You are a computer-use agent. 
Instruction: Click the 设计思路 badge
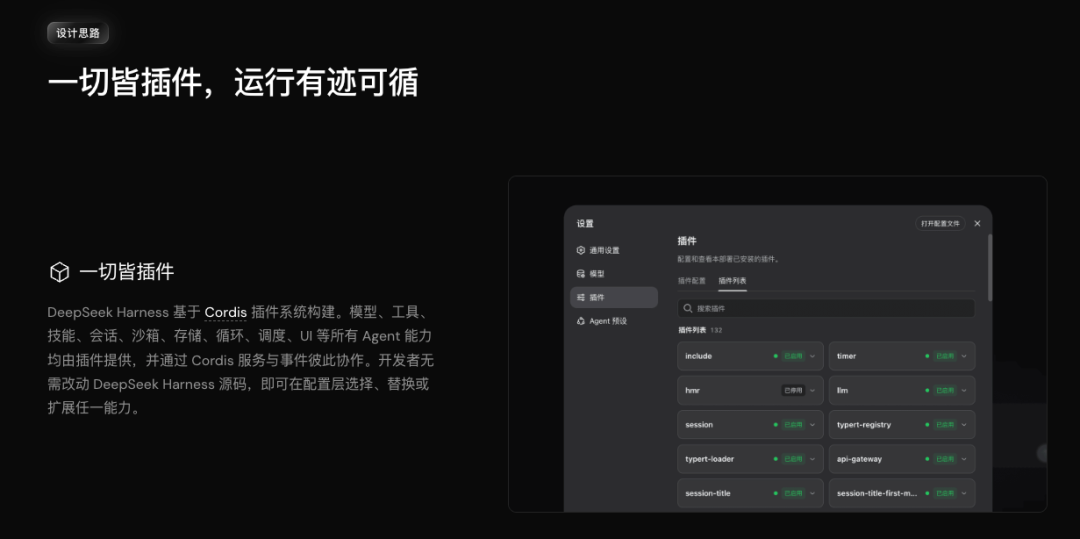point(78,33)
